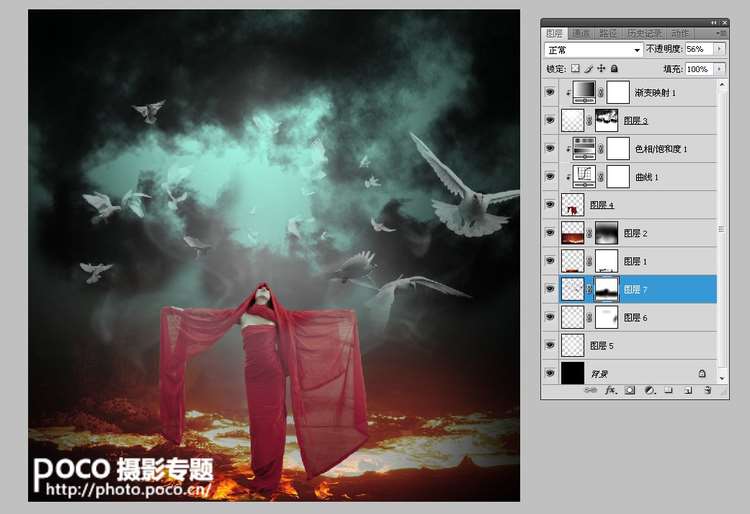Screen dimensions: 750x514
Task: Click the delete layer trash icon
Action: point(707,390)
